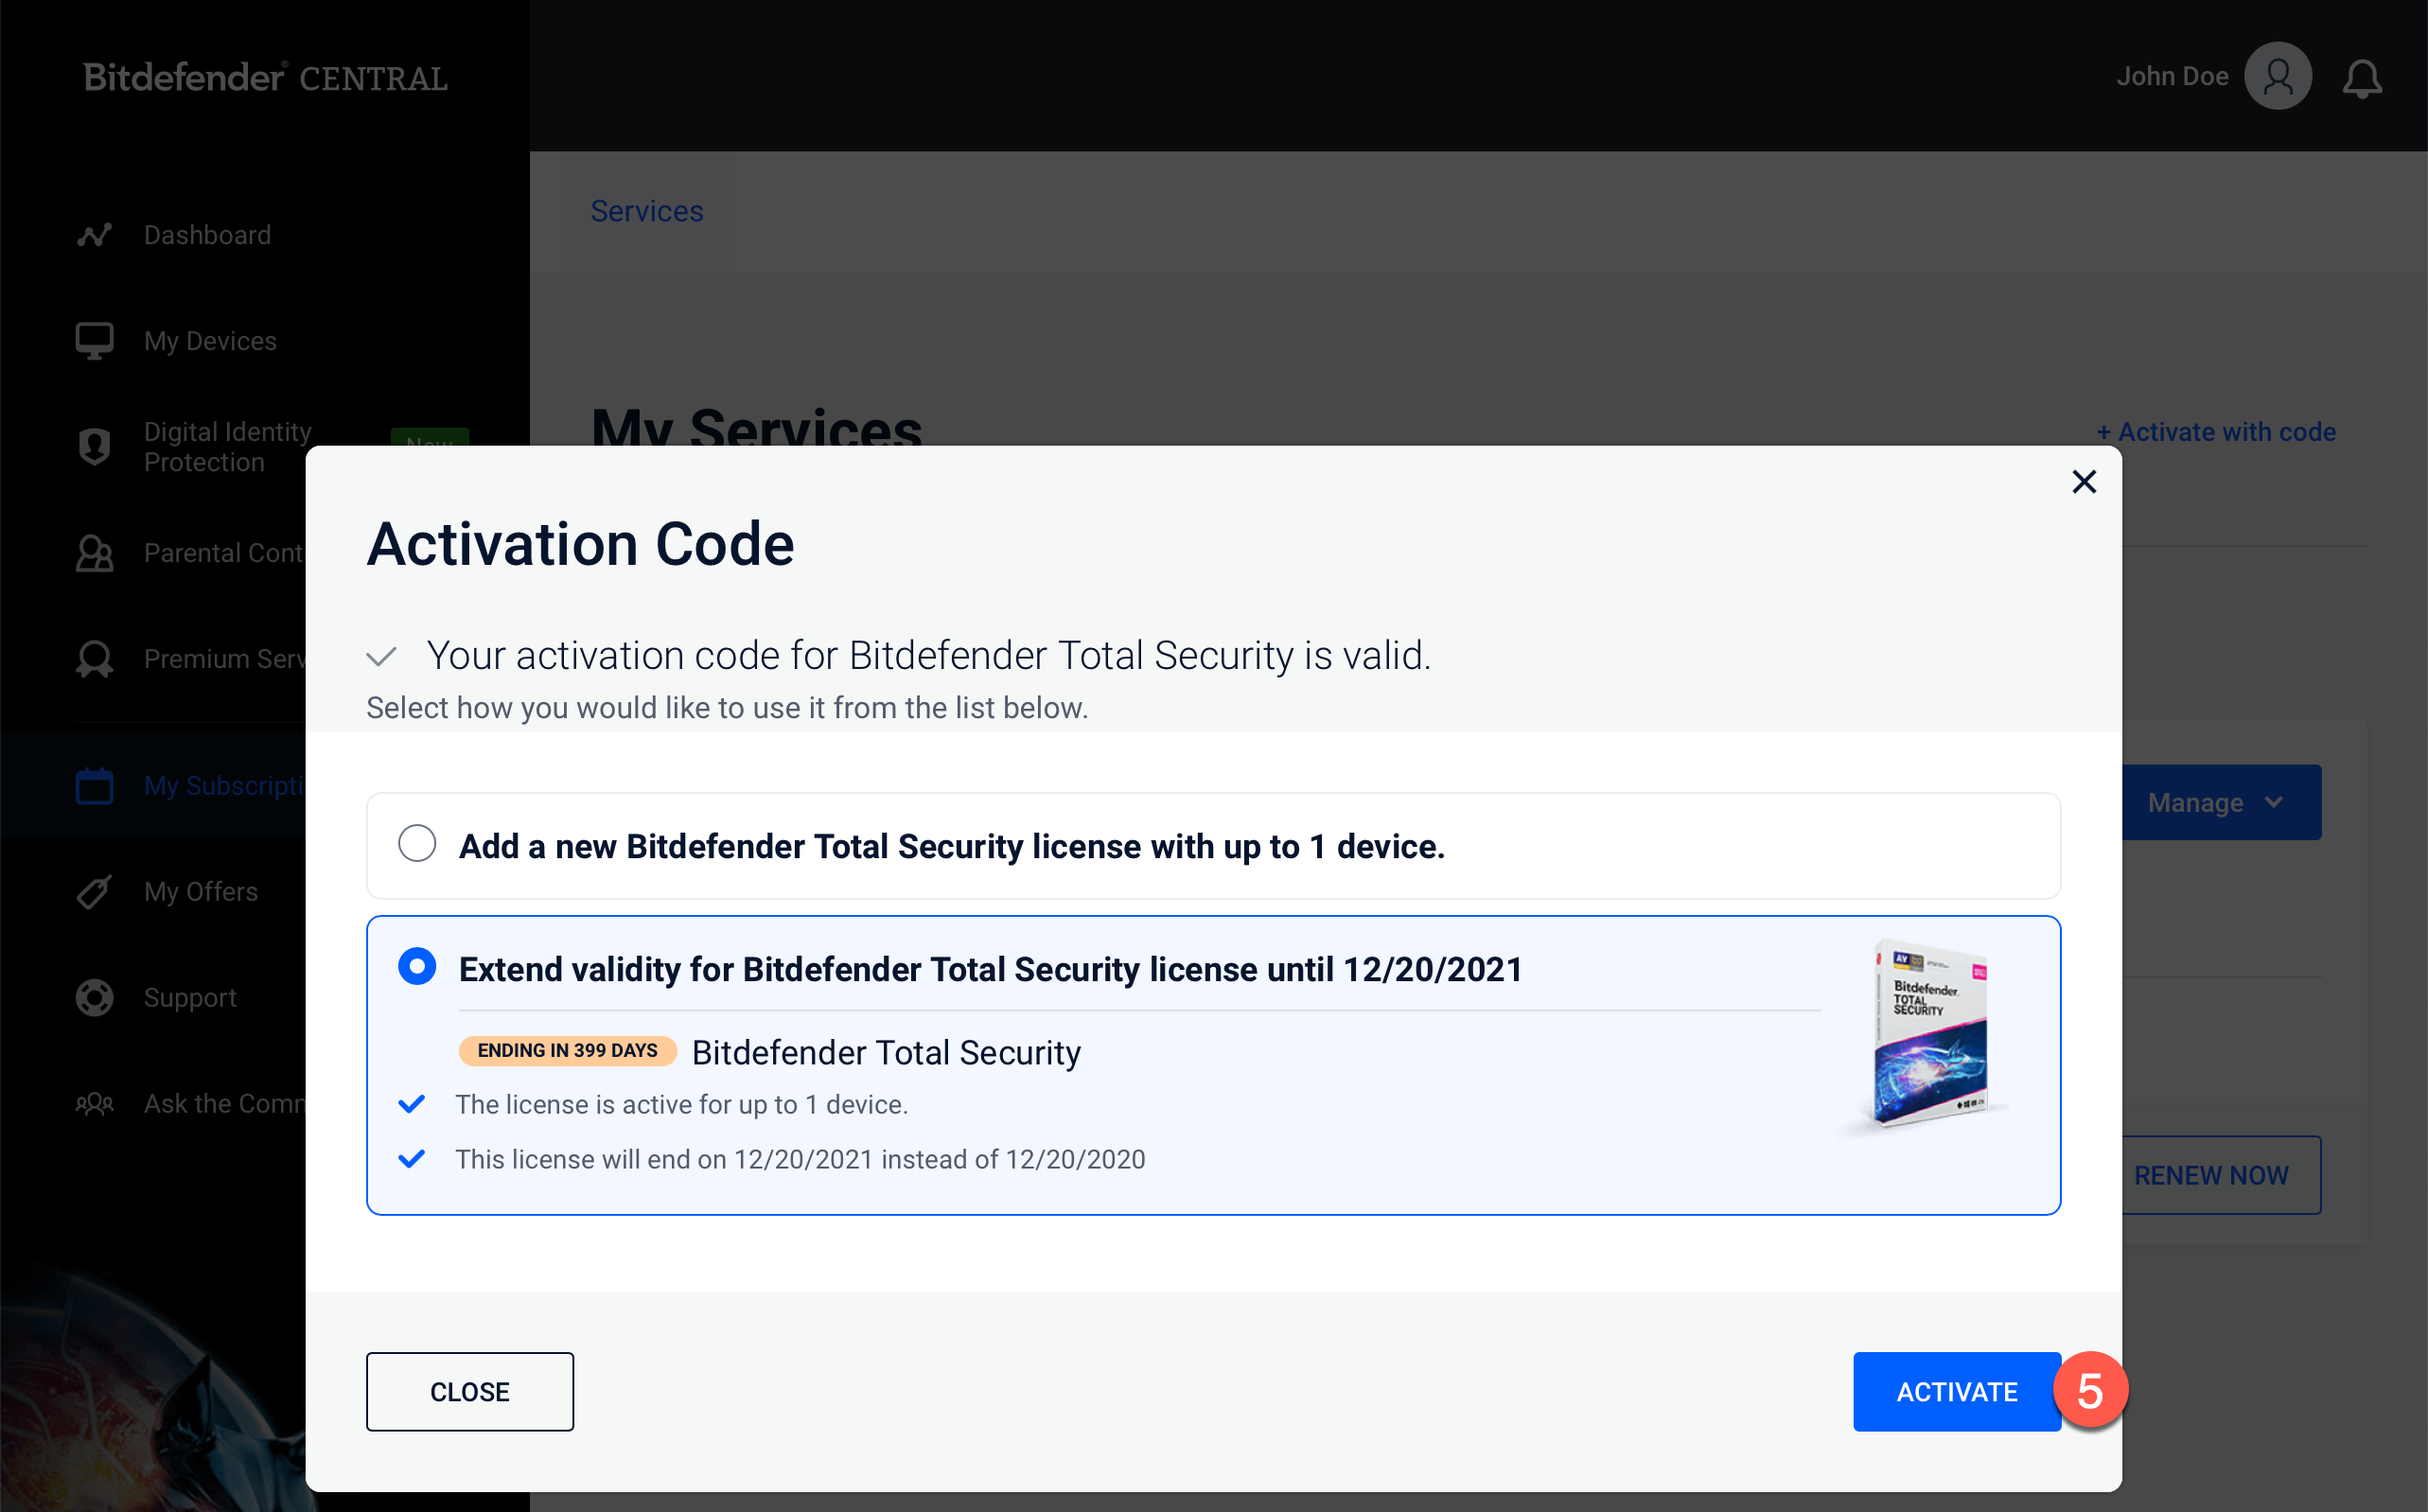Viewport: 2428px width, 1512px height.
Task: Select Add a new license radio option
Action: tap(417, 844)
